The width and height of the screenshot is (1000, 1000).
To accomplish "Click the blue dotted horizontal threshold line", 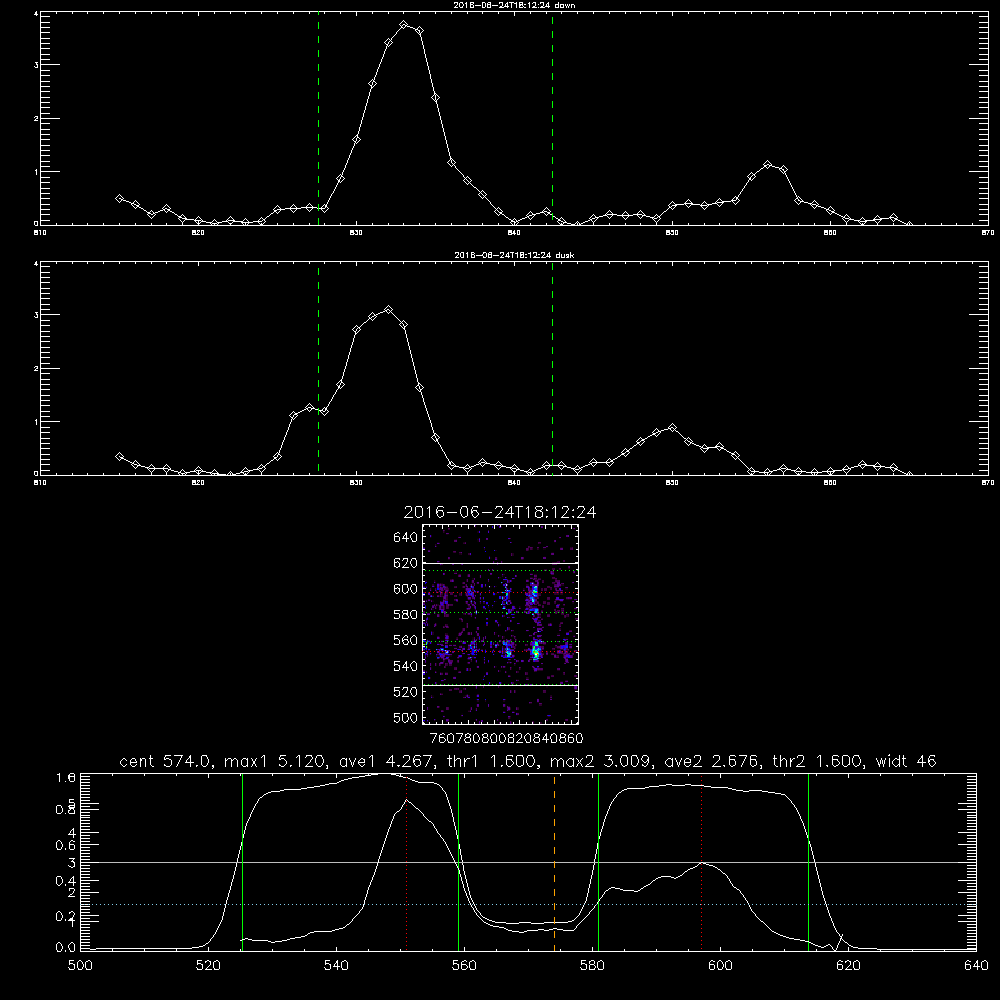I will point(528,904).
